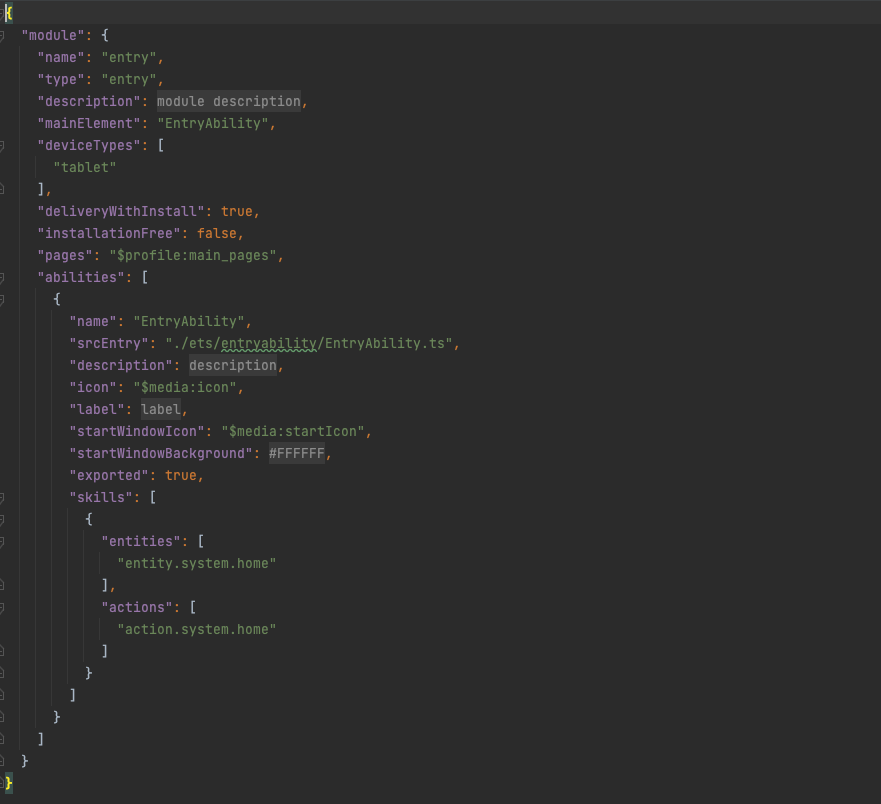Click the underlined "entryability" path segment
This screenshot has height=804, width=881.
pos(269,344)
